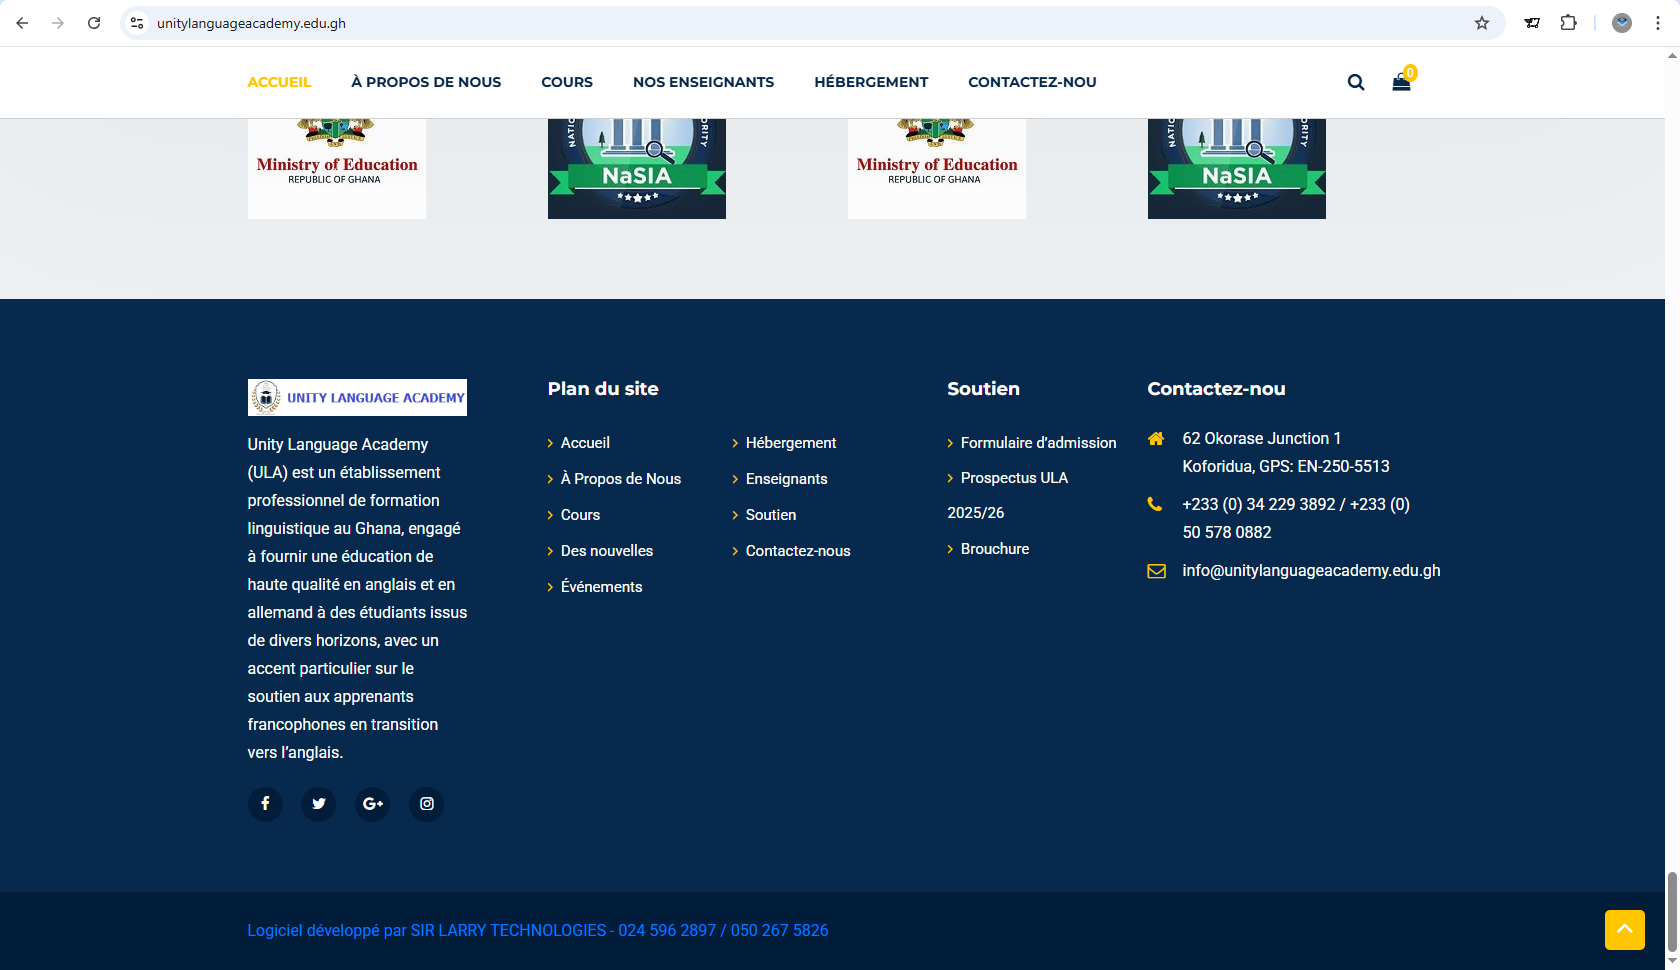1680x970 pixels.
Task: Open the Twitter social icon
Action: pos(319,804)
